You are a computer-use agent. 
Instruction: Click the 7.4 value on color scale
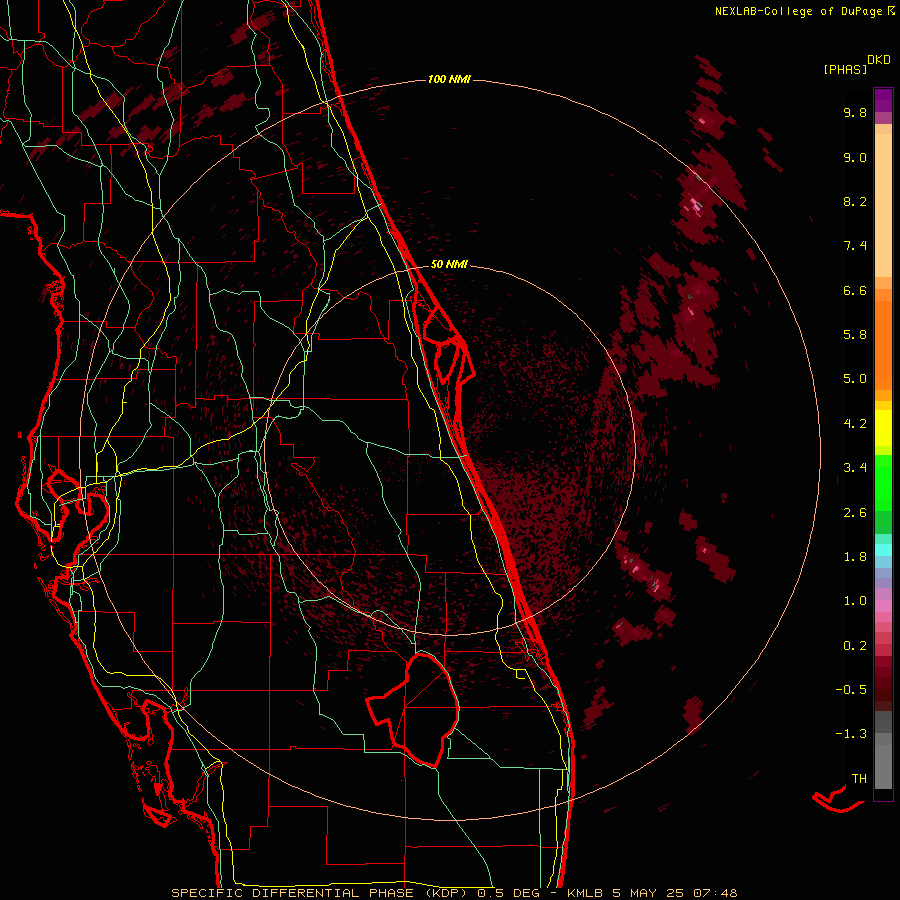point(855,246)
